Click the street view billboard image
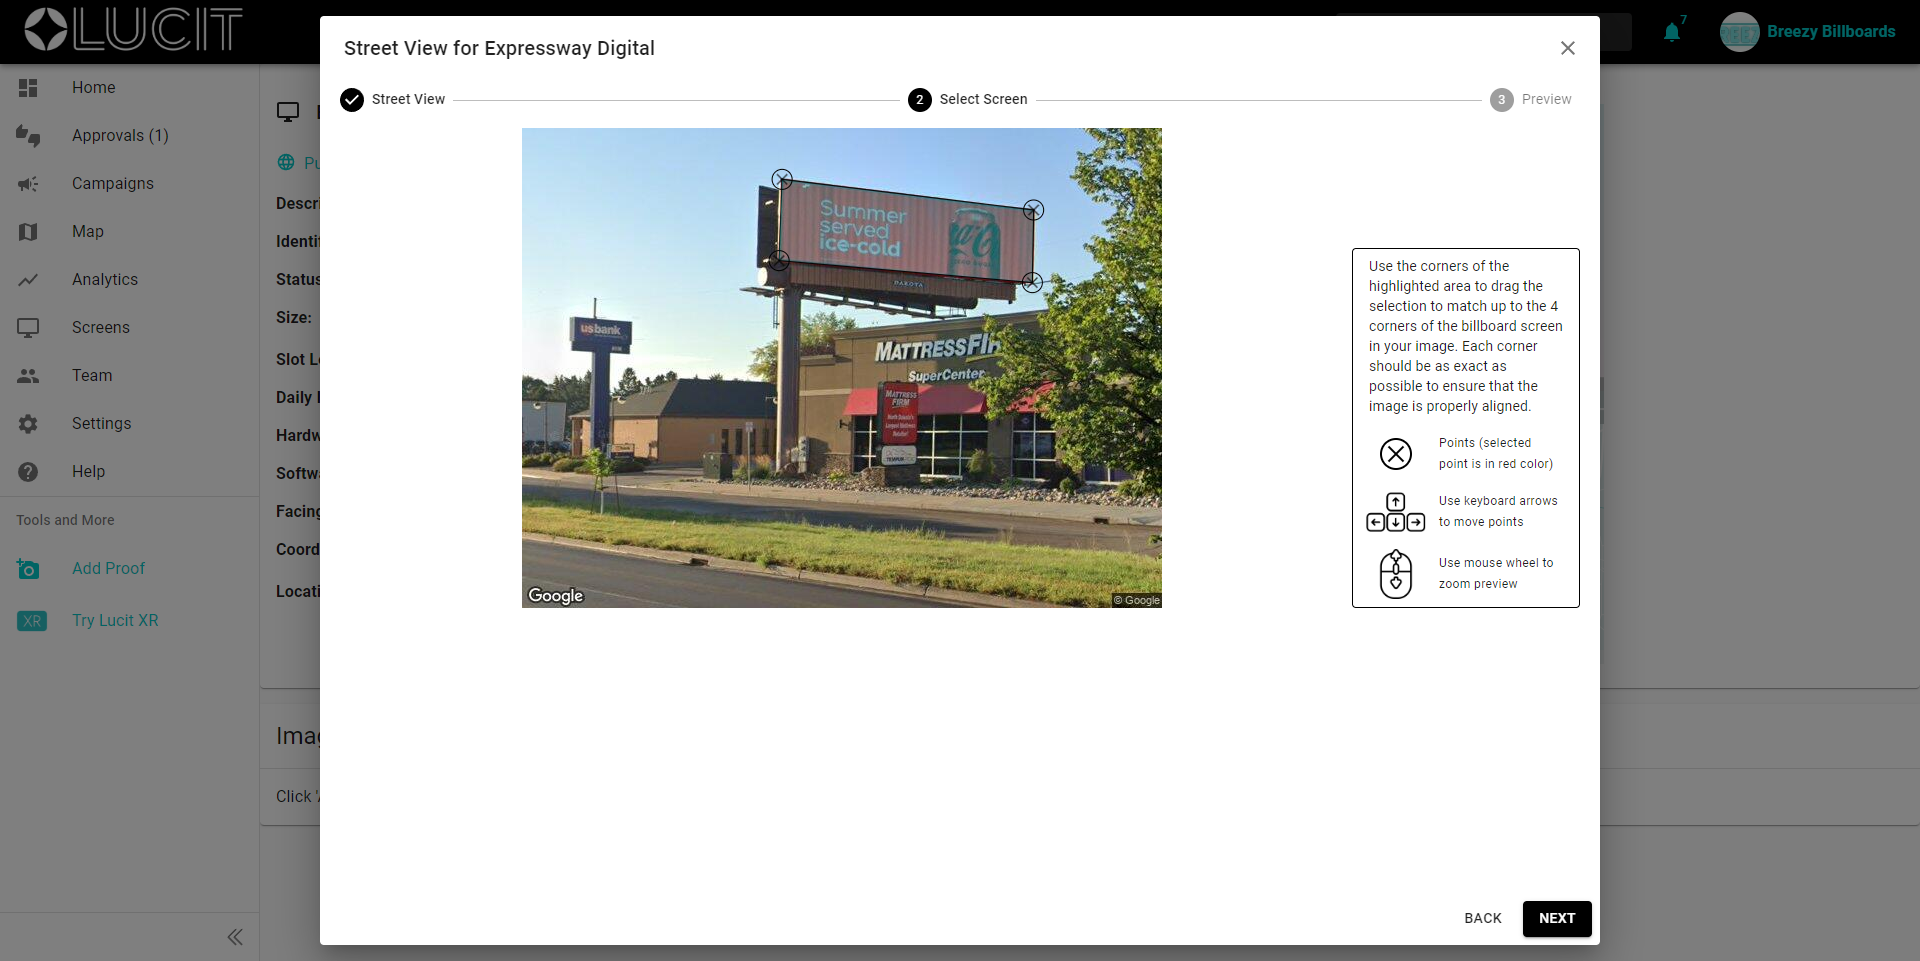The width and height of the screenshot is (1920, 961). (x=842, y=368)
